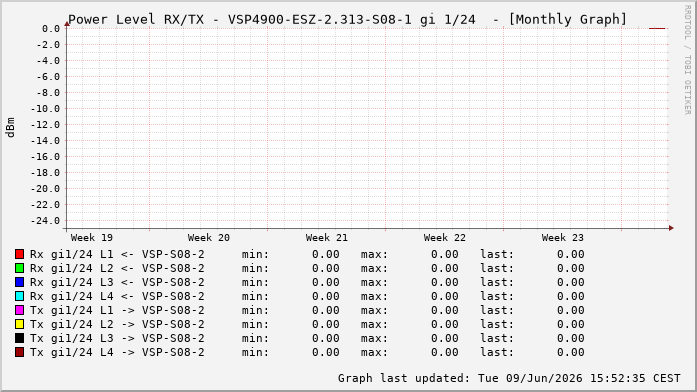
Task: Click the '-10.0' y-axis tick label
Action: coord(45,109)
